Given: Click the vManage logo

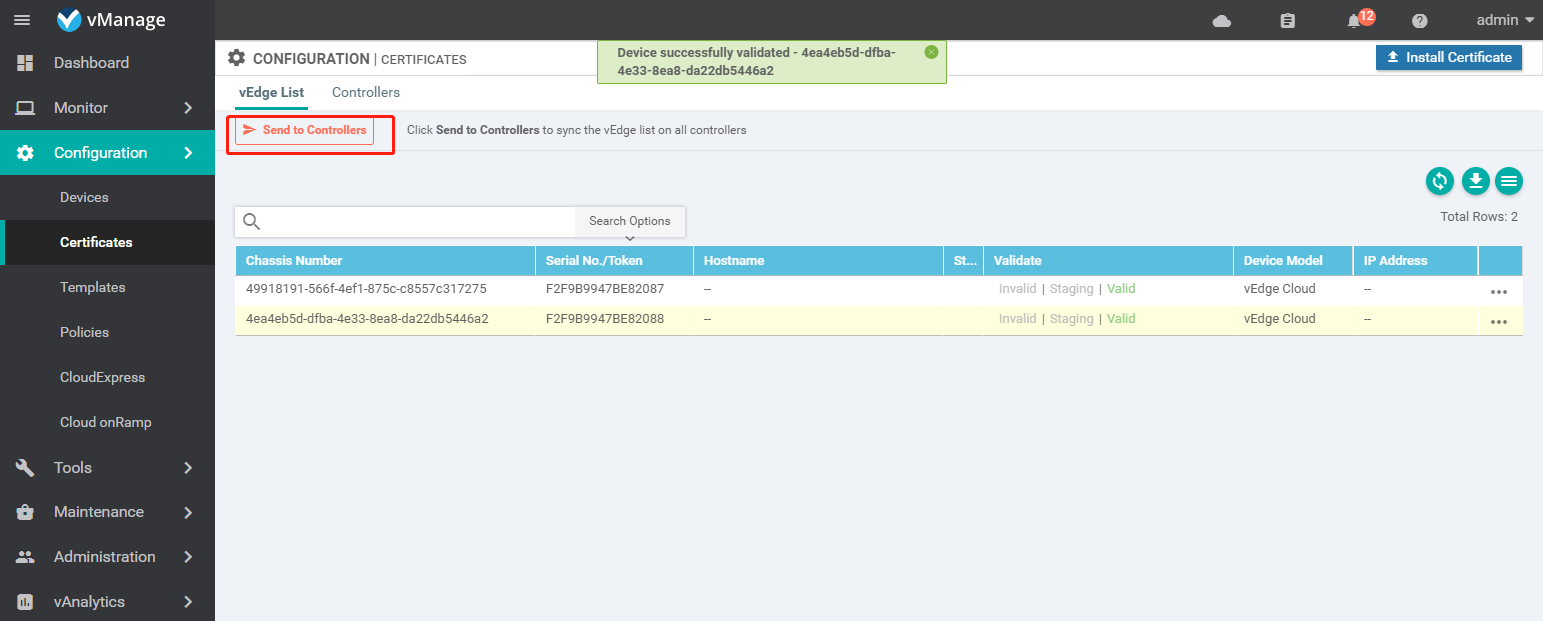Looking at the screenshot, I should click(x=112, y=20).
